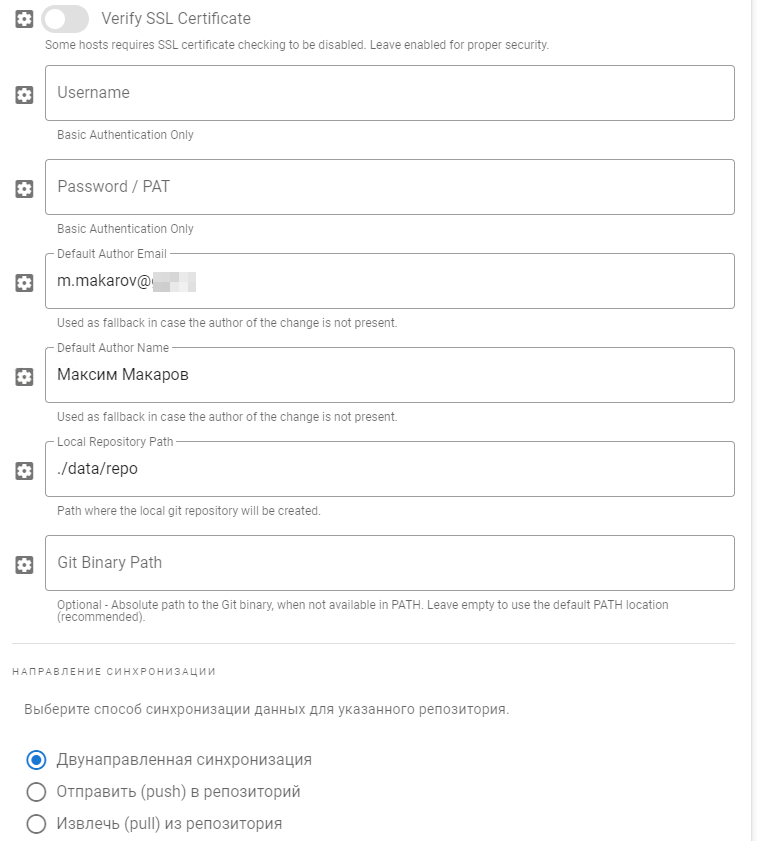This screenshot has height=841, width=757.
Task: Choose Извлечь (pull) из репозитория option
Action: [x=36, y=824]
